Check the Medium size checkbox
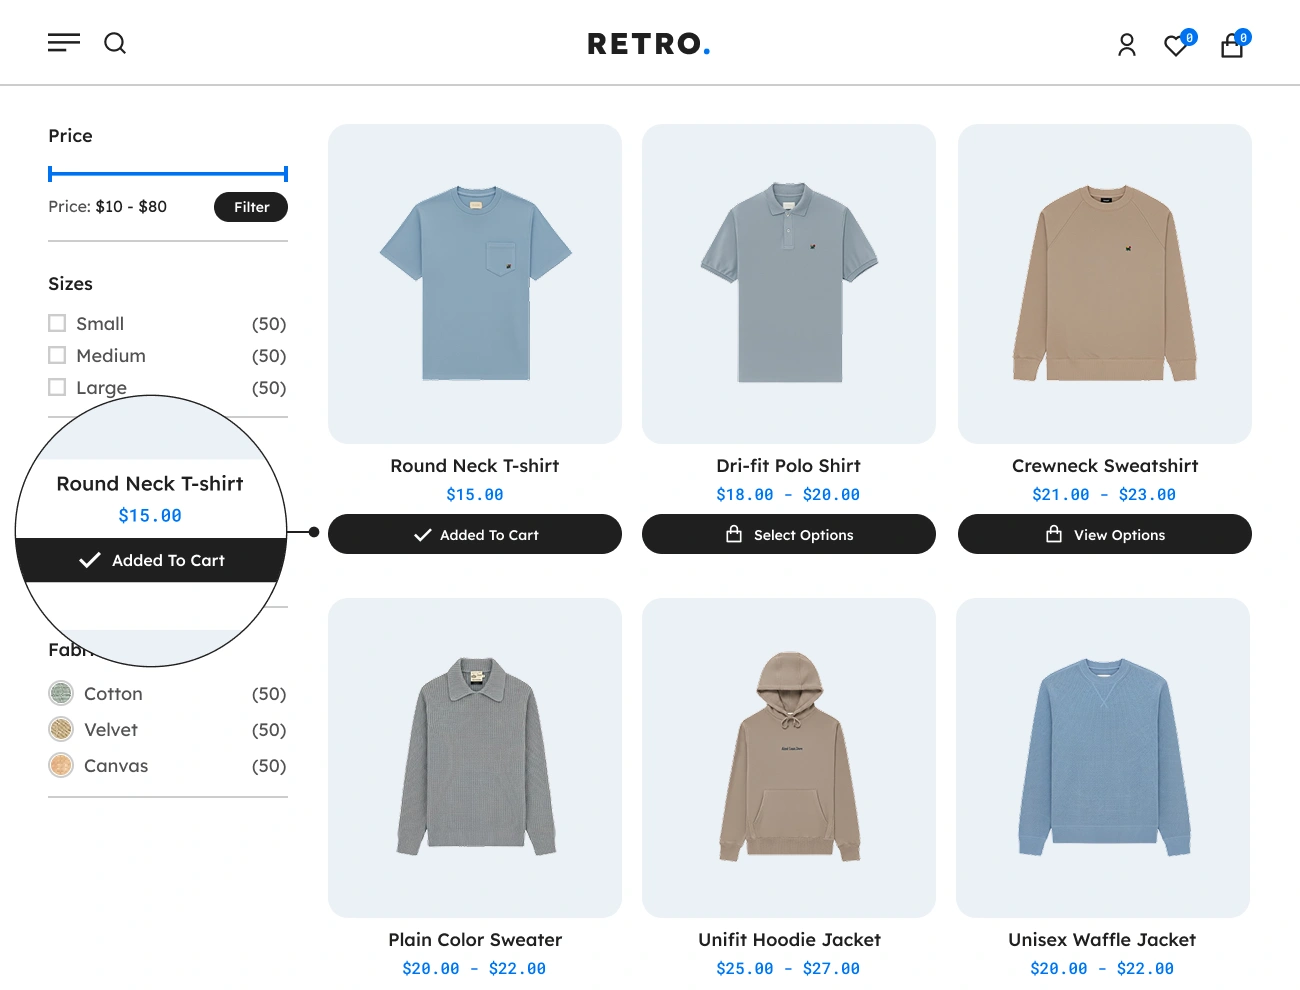Screen dimensions: 1300x990 pyautogui.click(x=57, y=355)
